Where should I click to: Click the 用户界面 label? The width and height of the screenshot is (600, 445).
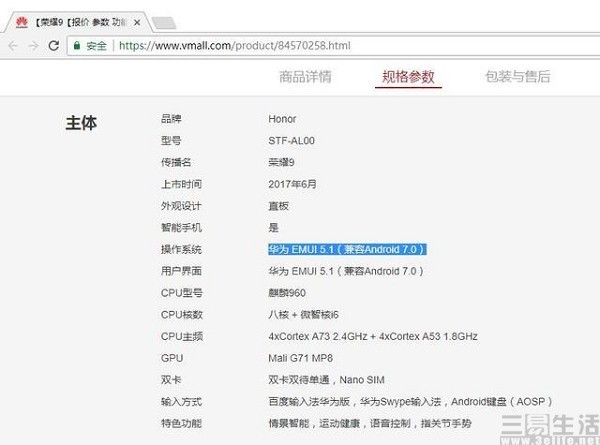pyautogui.click(x=181, y=271)
